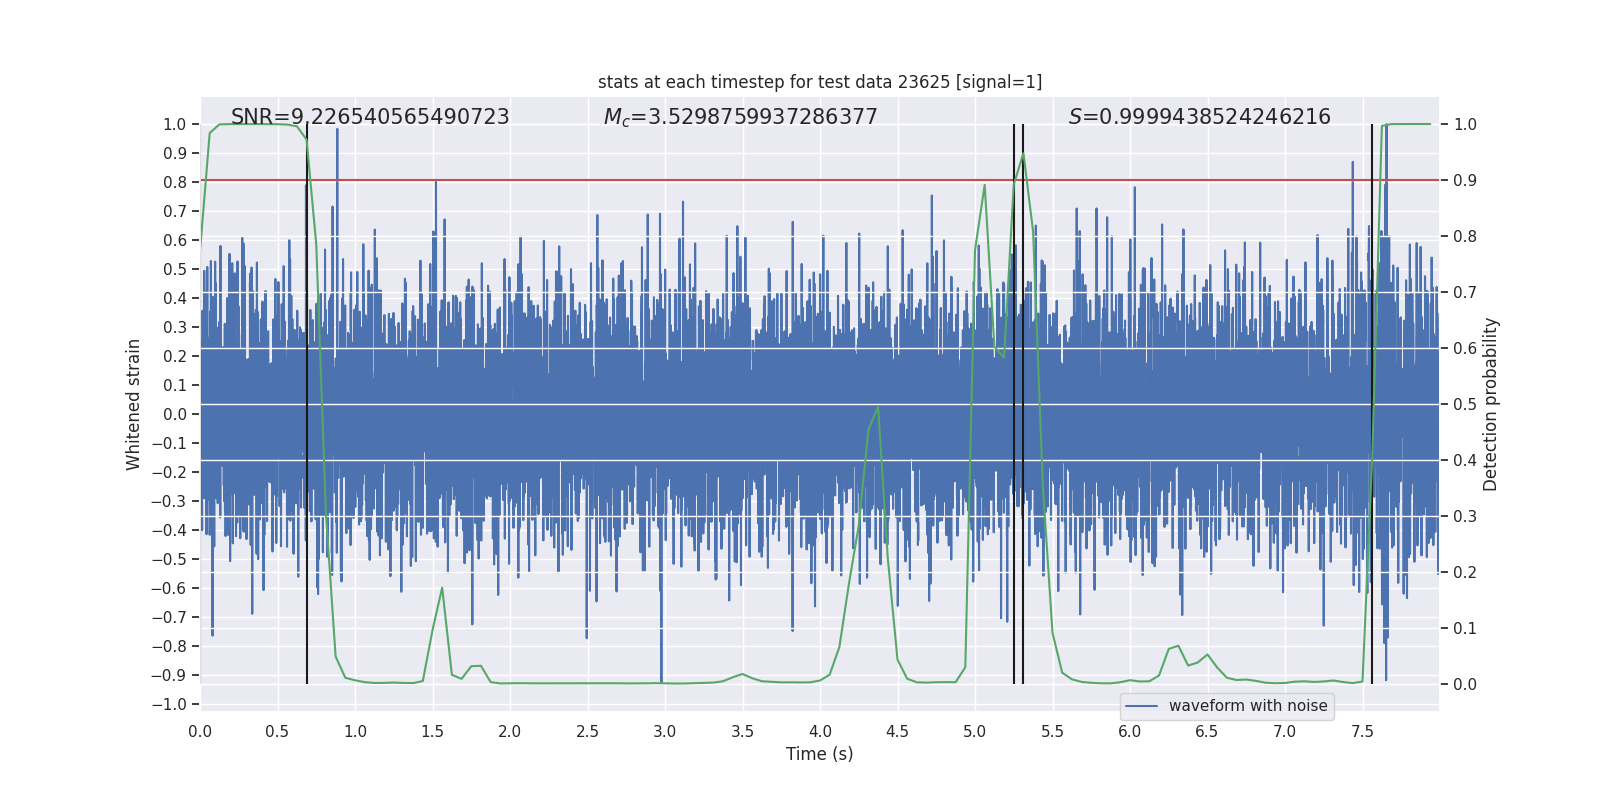The height and width of the screenshot is (800, 1600).
Task: Click the green curve peak near 1.55 s
Action: click(x=442, y=589)
